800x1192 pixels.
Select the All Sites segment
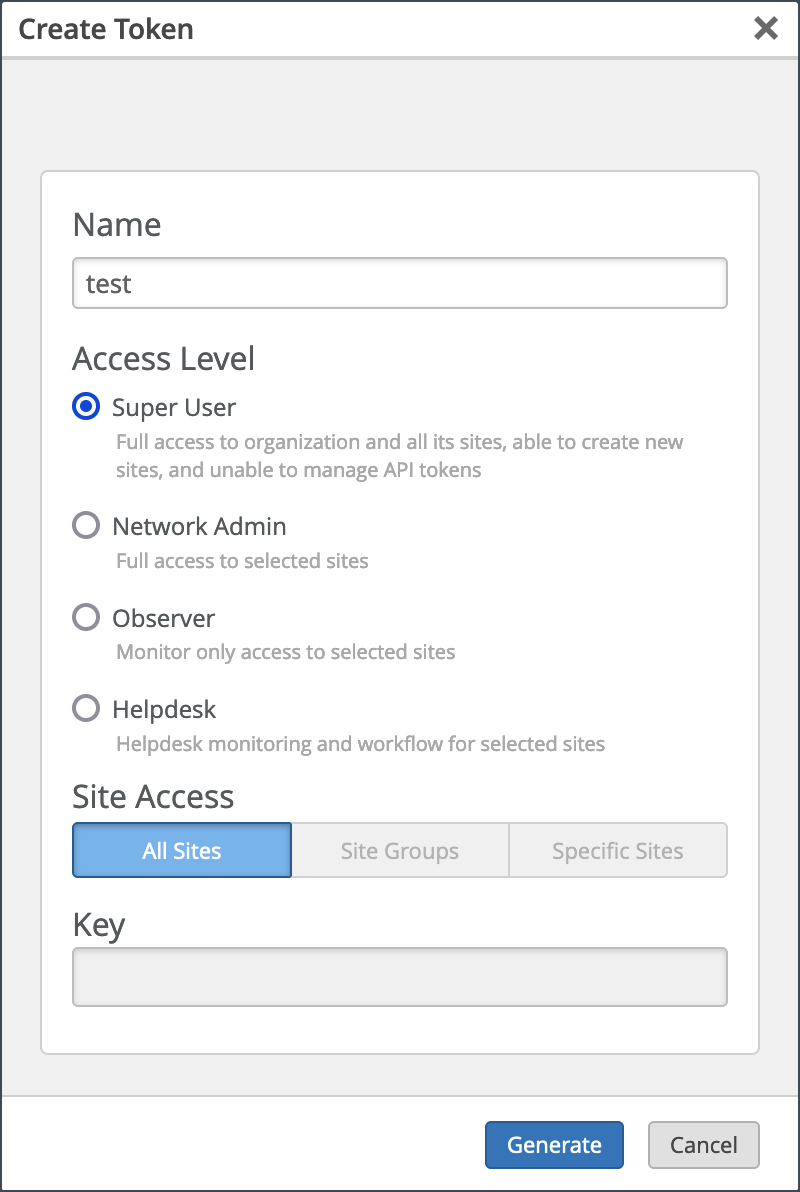pyautogui.click(x=182, y=851)
